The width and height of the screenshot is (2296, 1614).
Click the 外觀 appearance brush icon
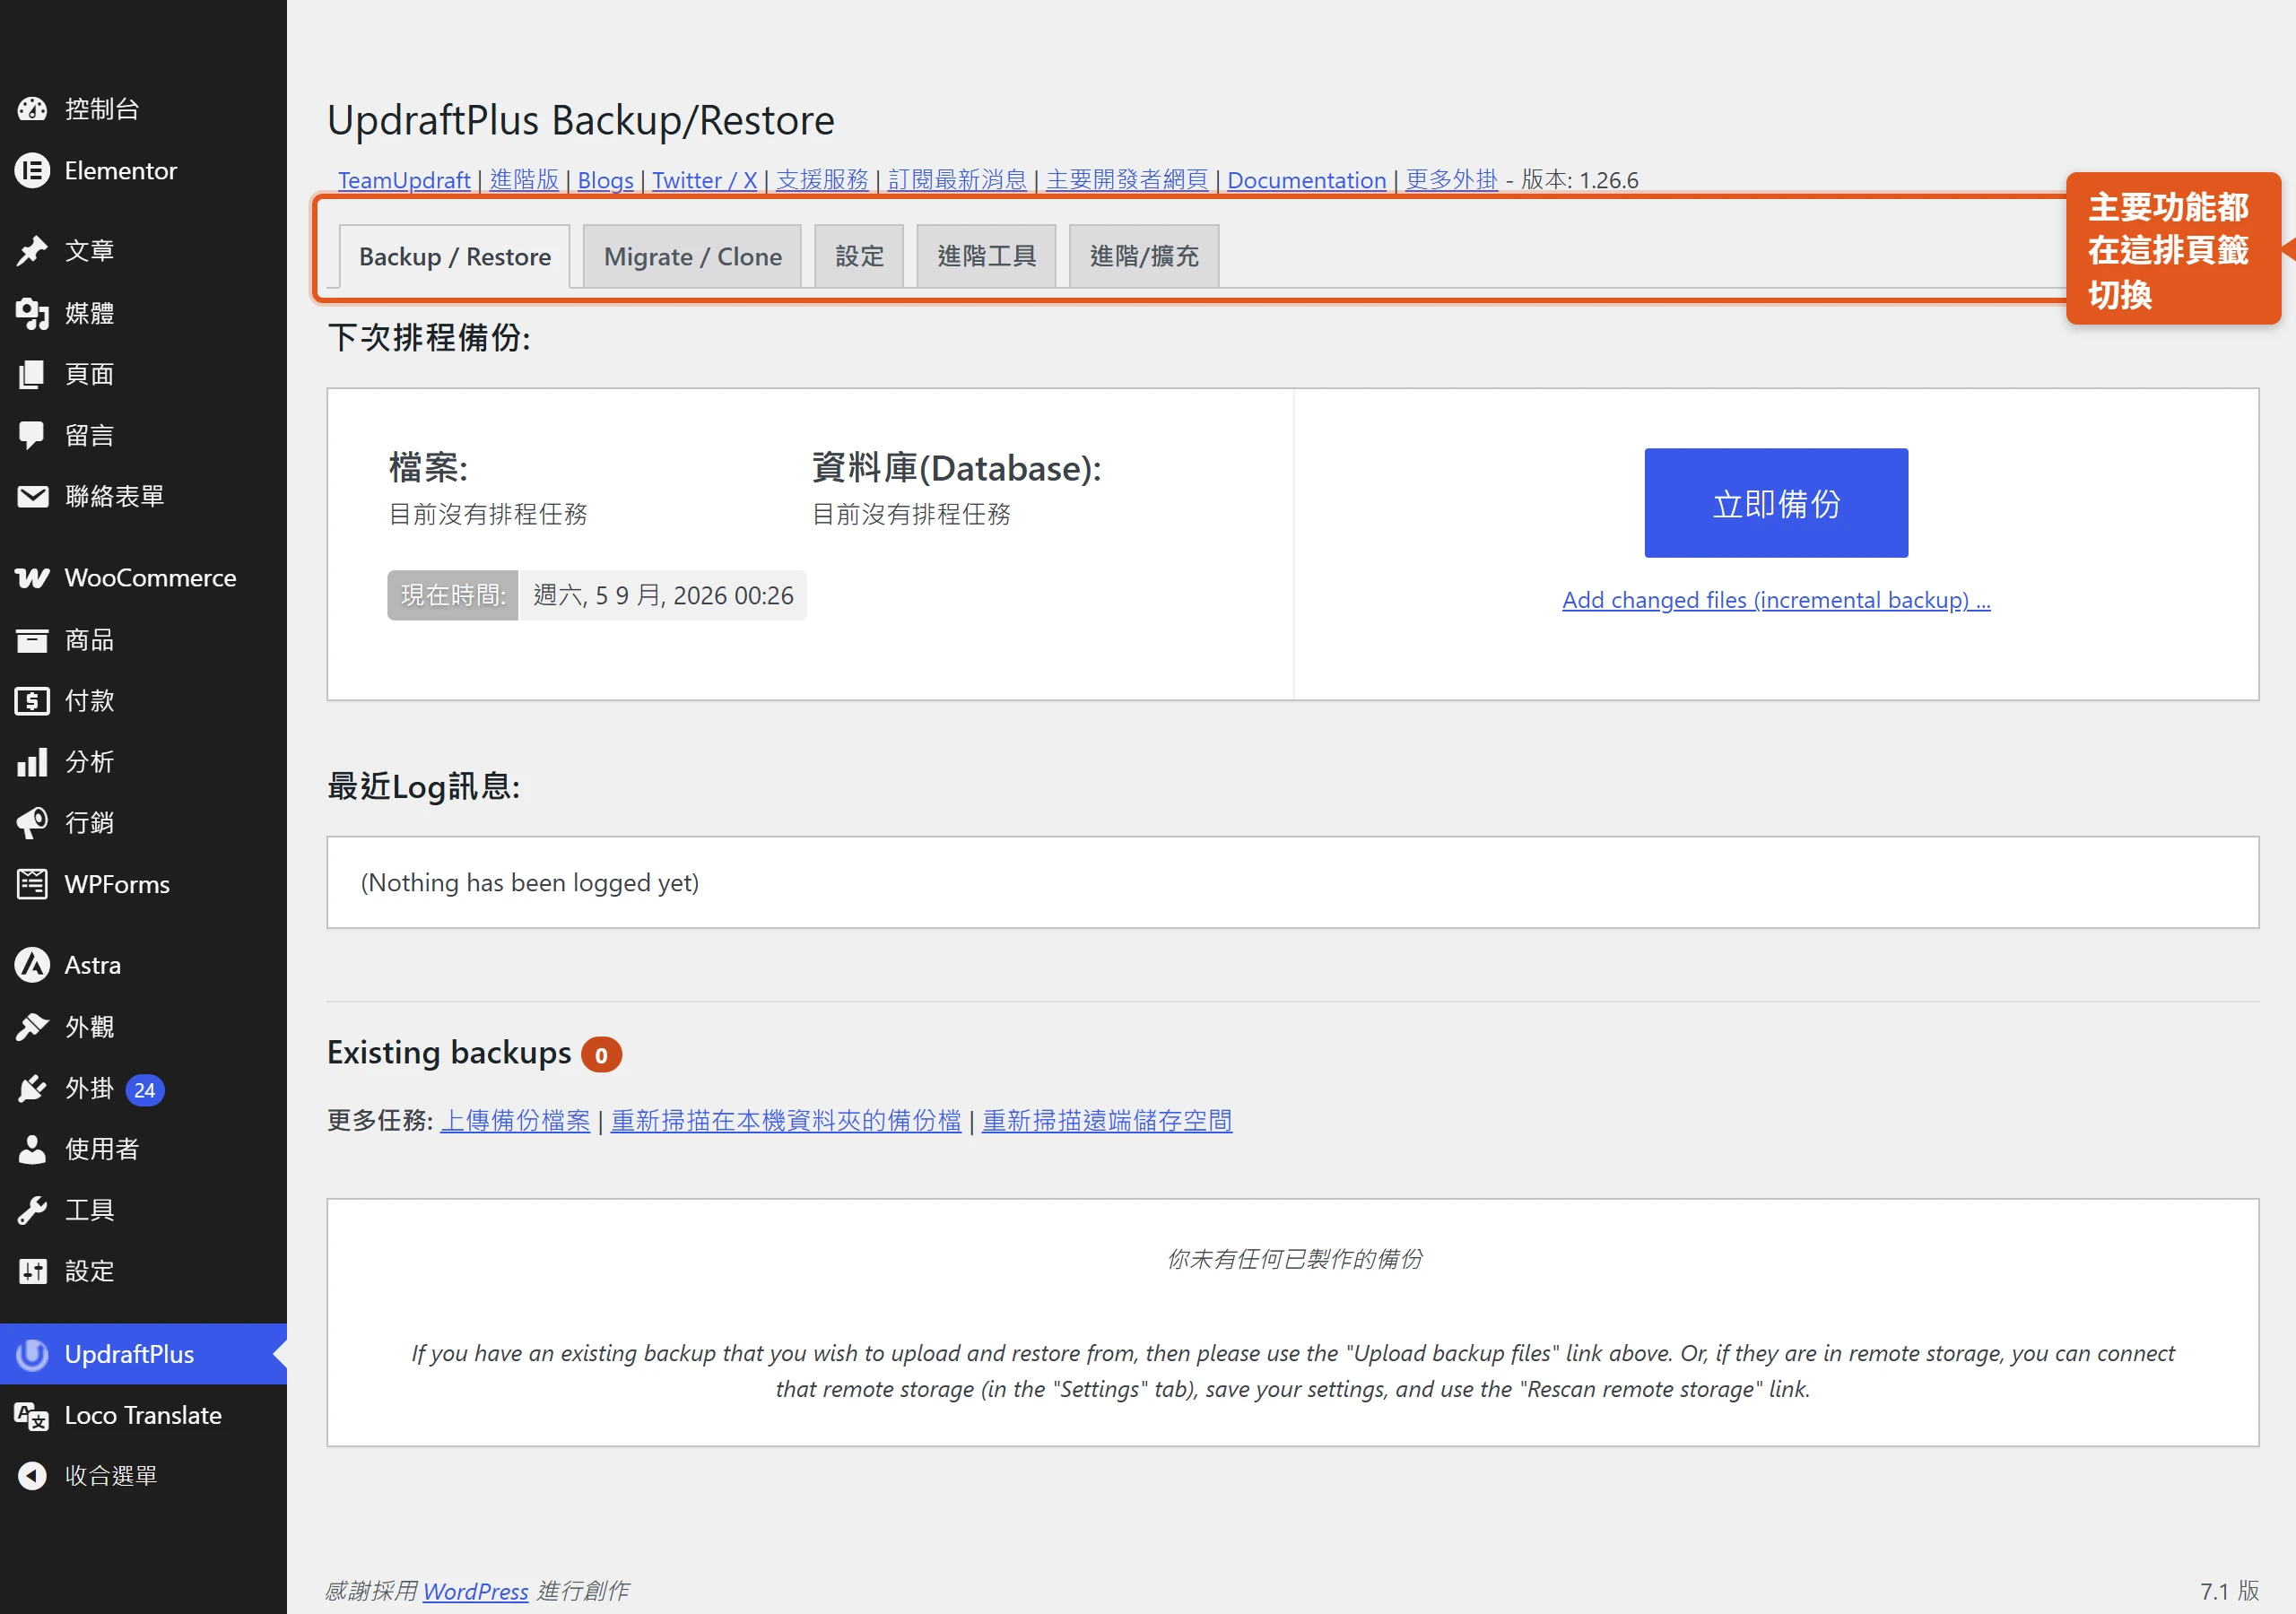[x=32, y=1027]
